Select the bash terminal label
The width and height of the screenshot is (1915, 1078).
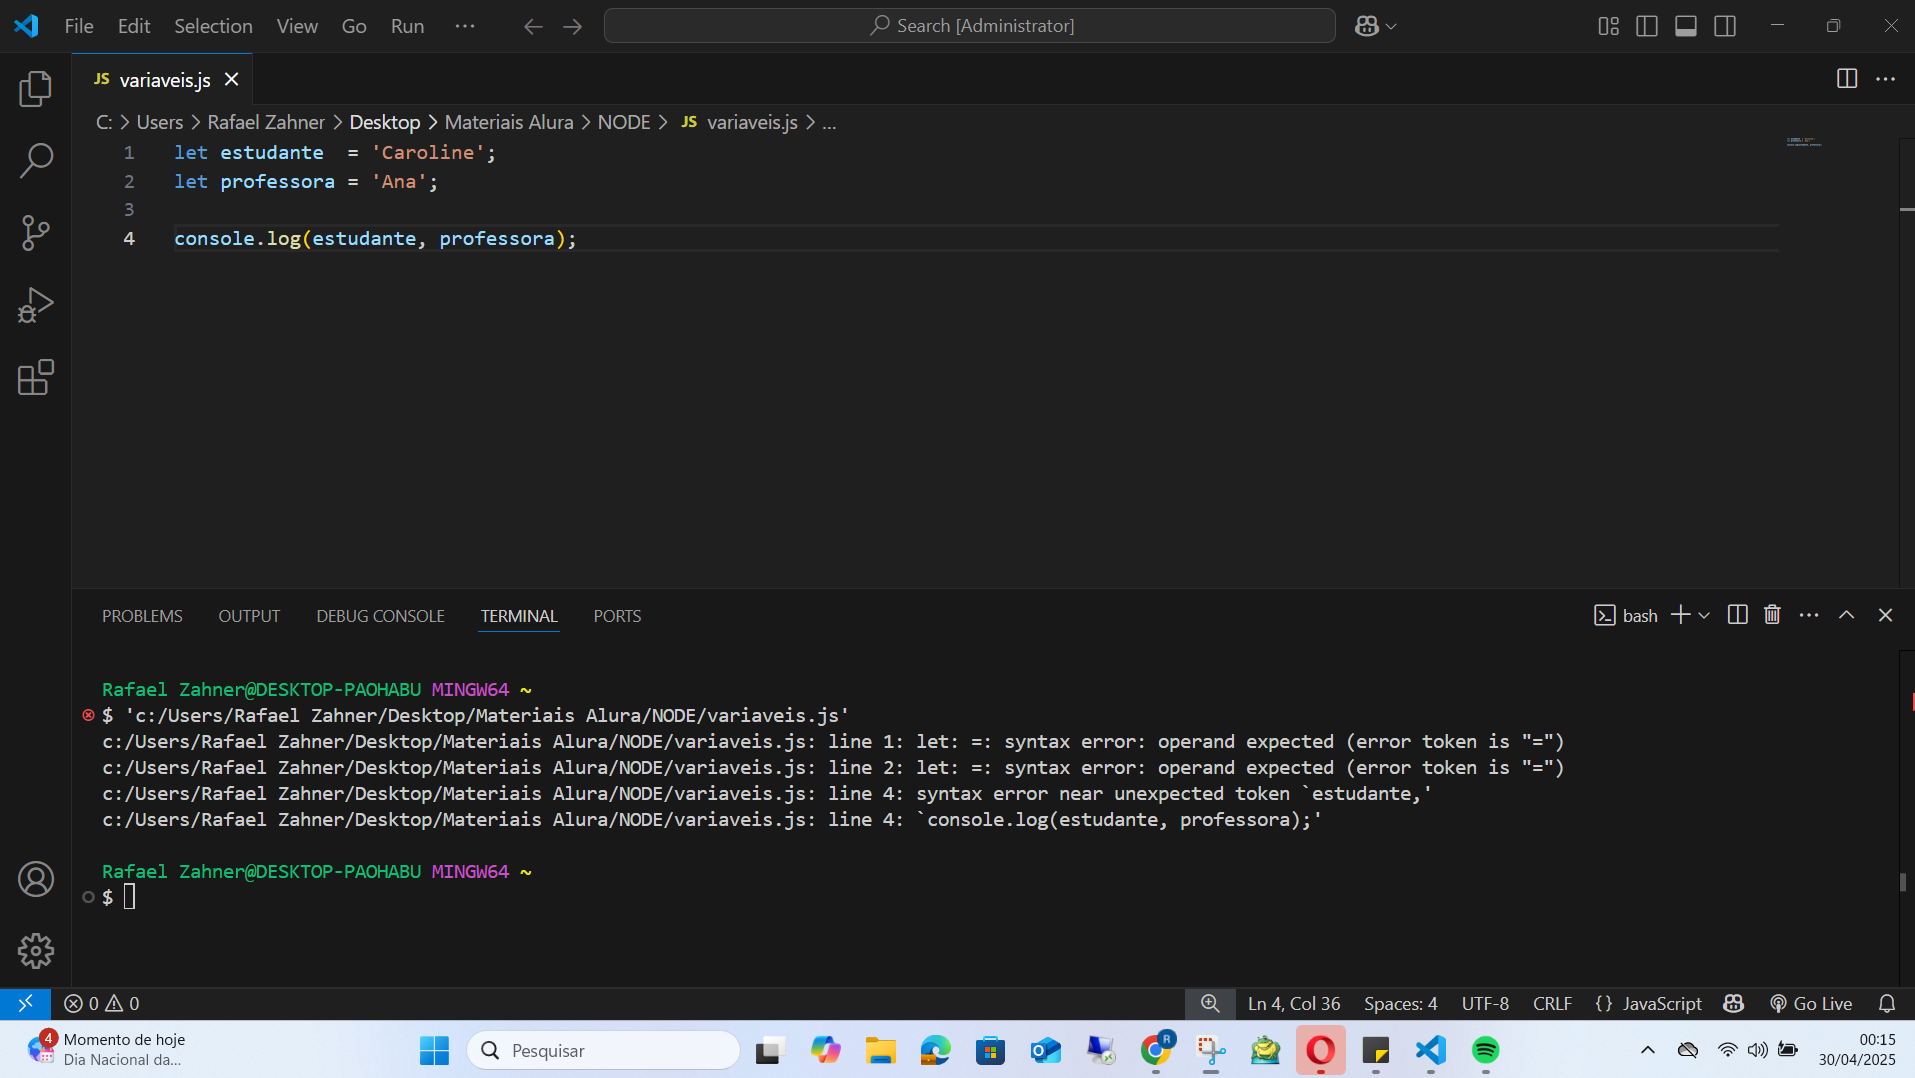(1626, 615)
